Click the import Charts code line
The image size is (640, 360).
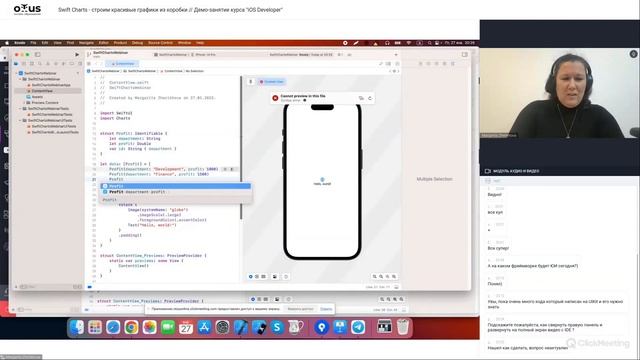click(x=115, y=118)
